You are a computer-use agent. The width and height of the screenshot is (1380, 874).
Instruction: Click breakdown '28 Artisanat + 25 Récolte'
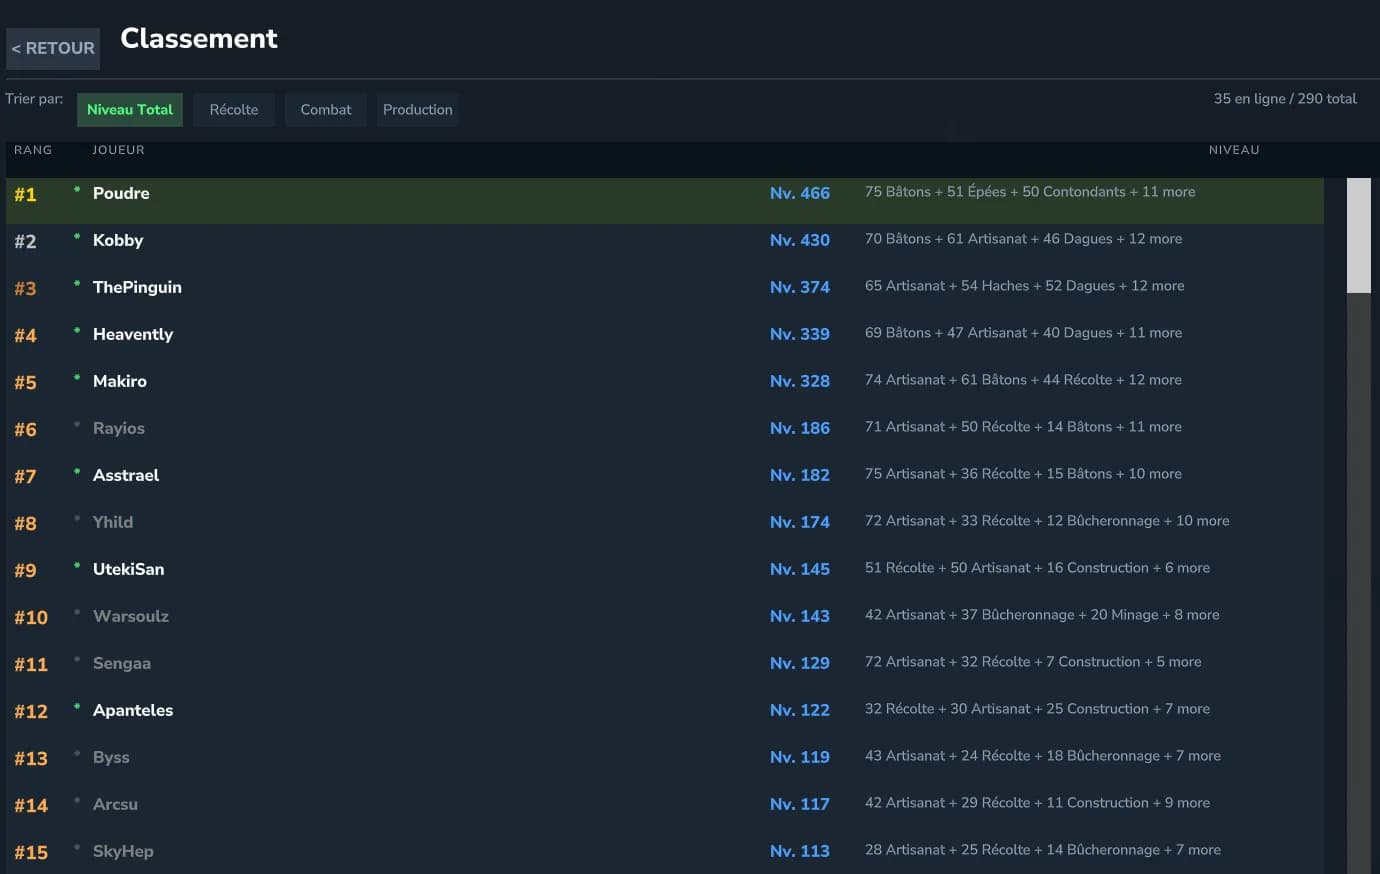[x=1043, y=850]
